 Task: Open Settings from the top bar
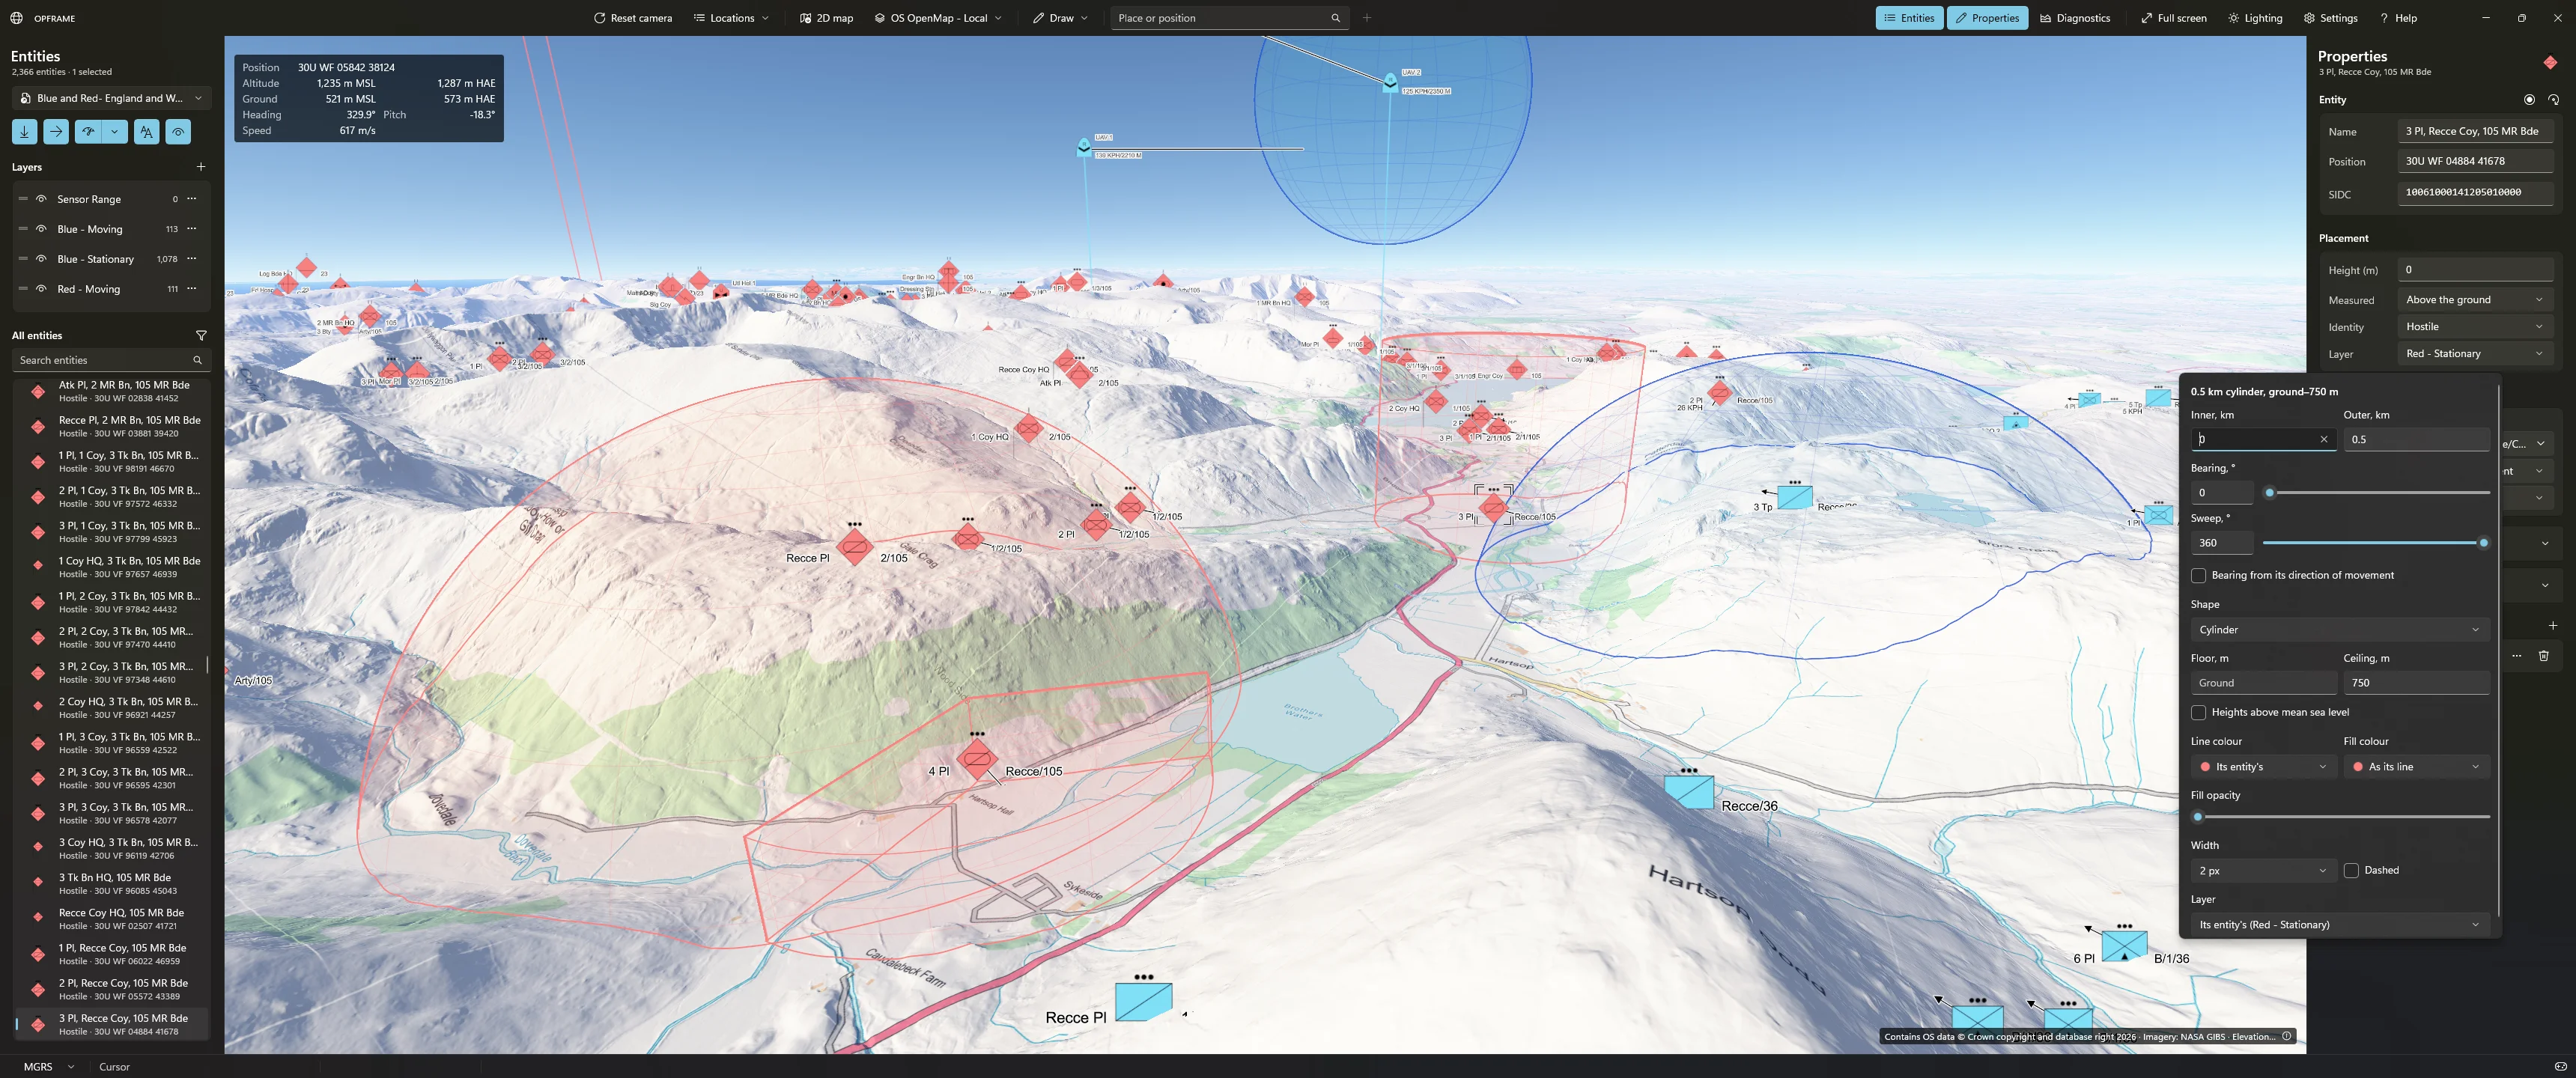(2330, 18)
